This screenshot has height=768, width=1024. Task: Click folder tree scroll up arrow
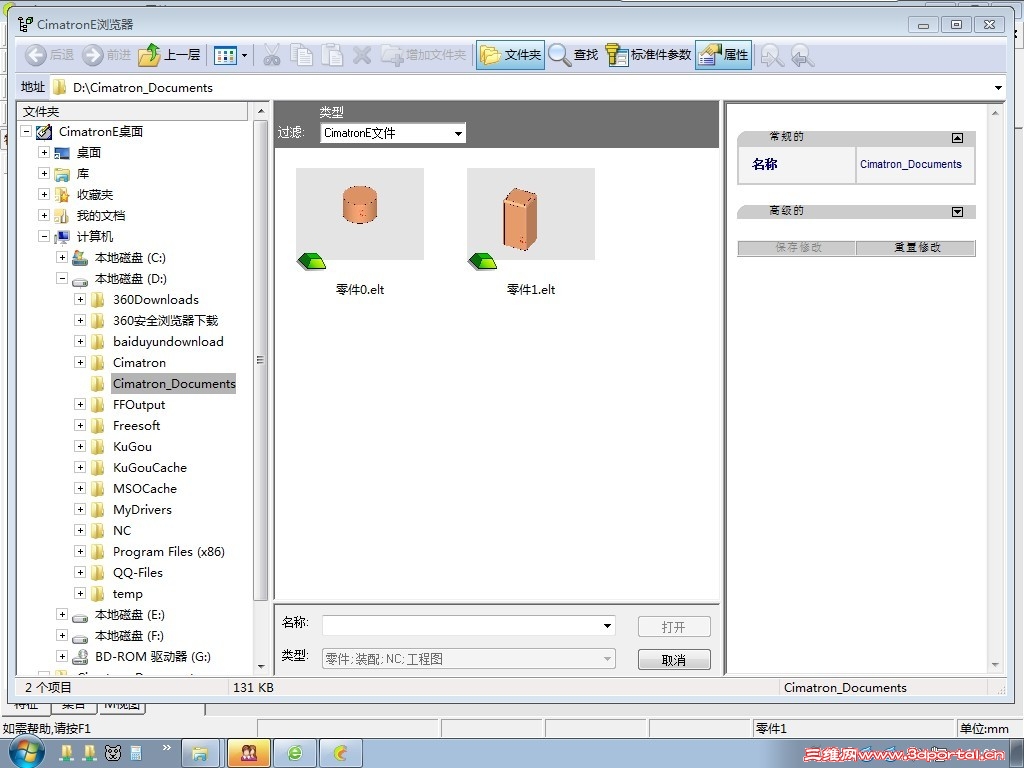[x=261, y=111]
